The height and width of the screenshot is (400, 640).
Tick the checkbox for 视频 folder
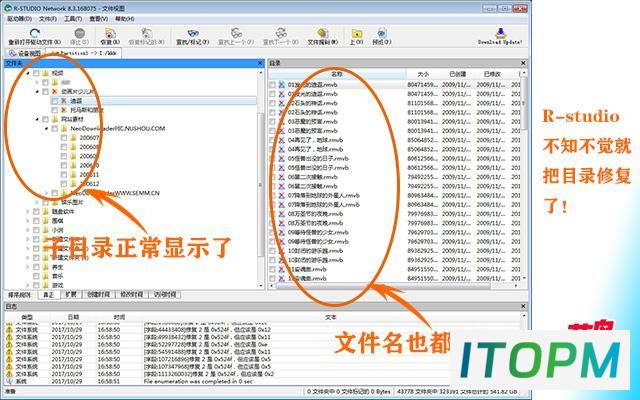[36, 73]
